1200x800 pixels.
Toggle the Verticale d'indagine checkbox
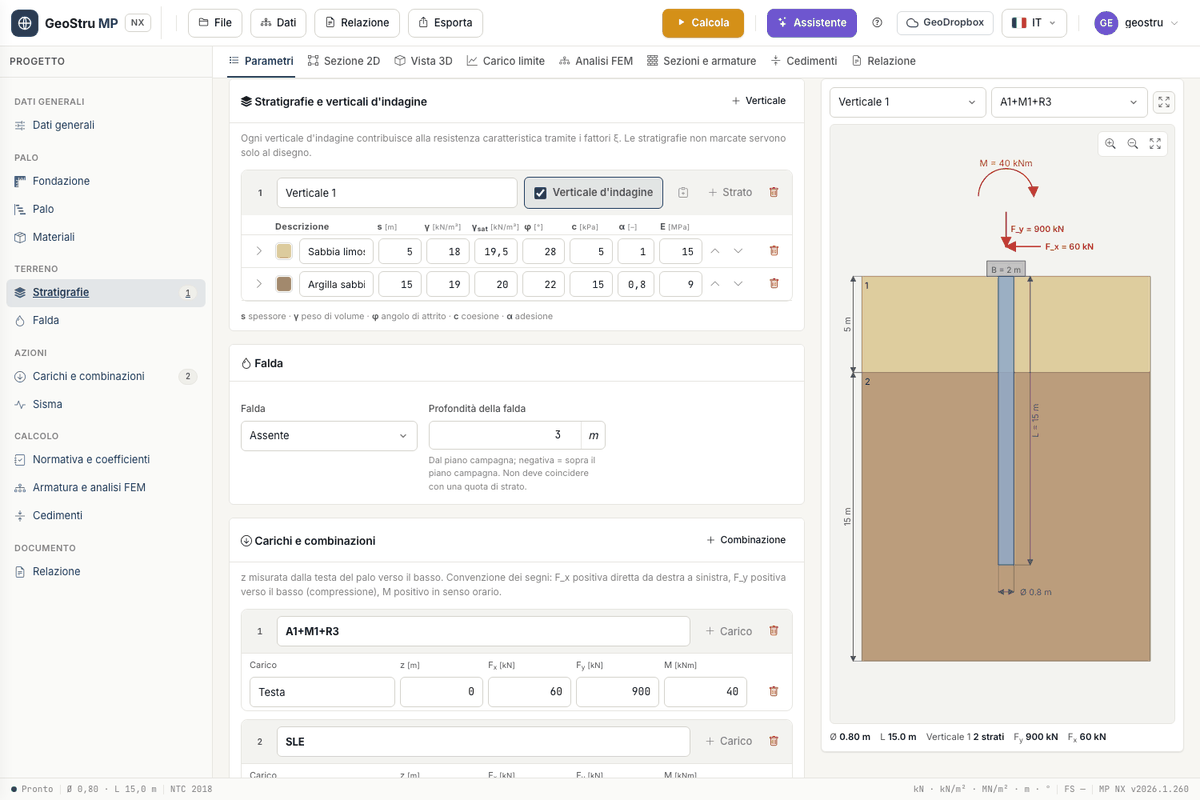(540, 193)
